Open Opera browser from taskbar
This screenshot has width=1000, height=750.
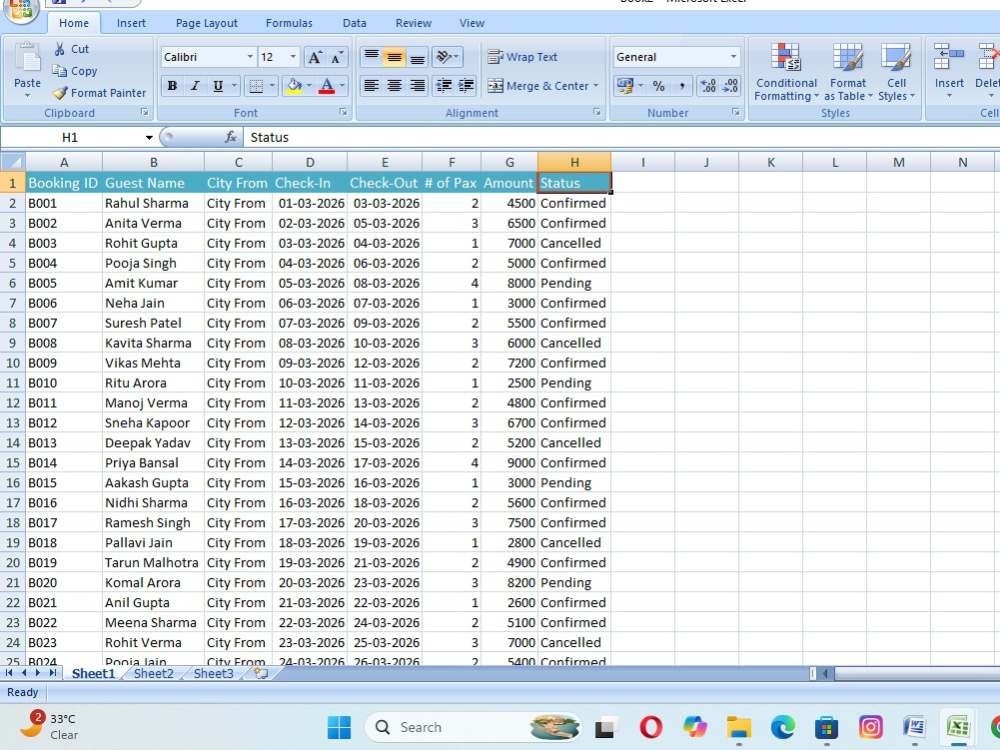[651, 727]
